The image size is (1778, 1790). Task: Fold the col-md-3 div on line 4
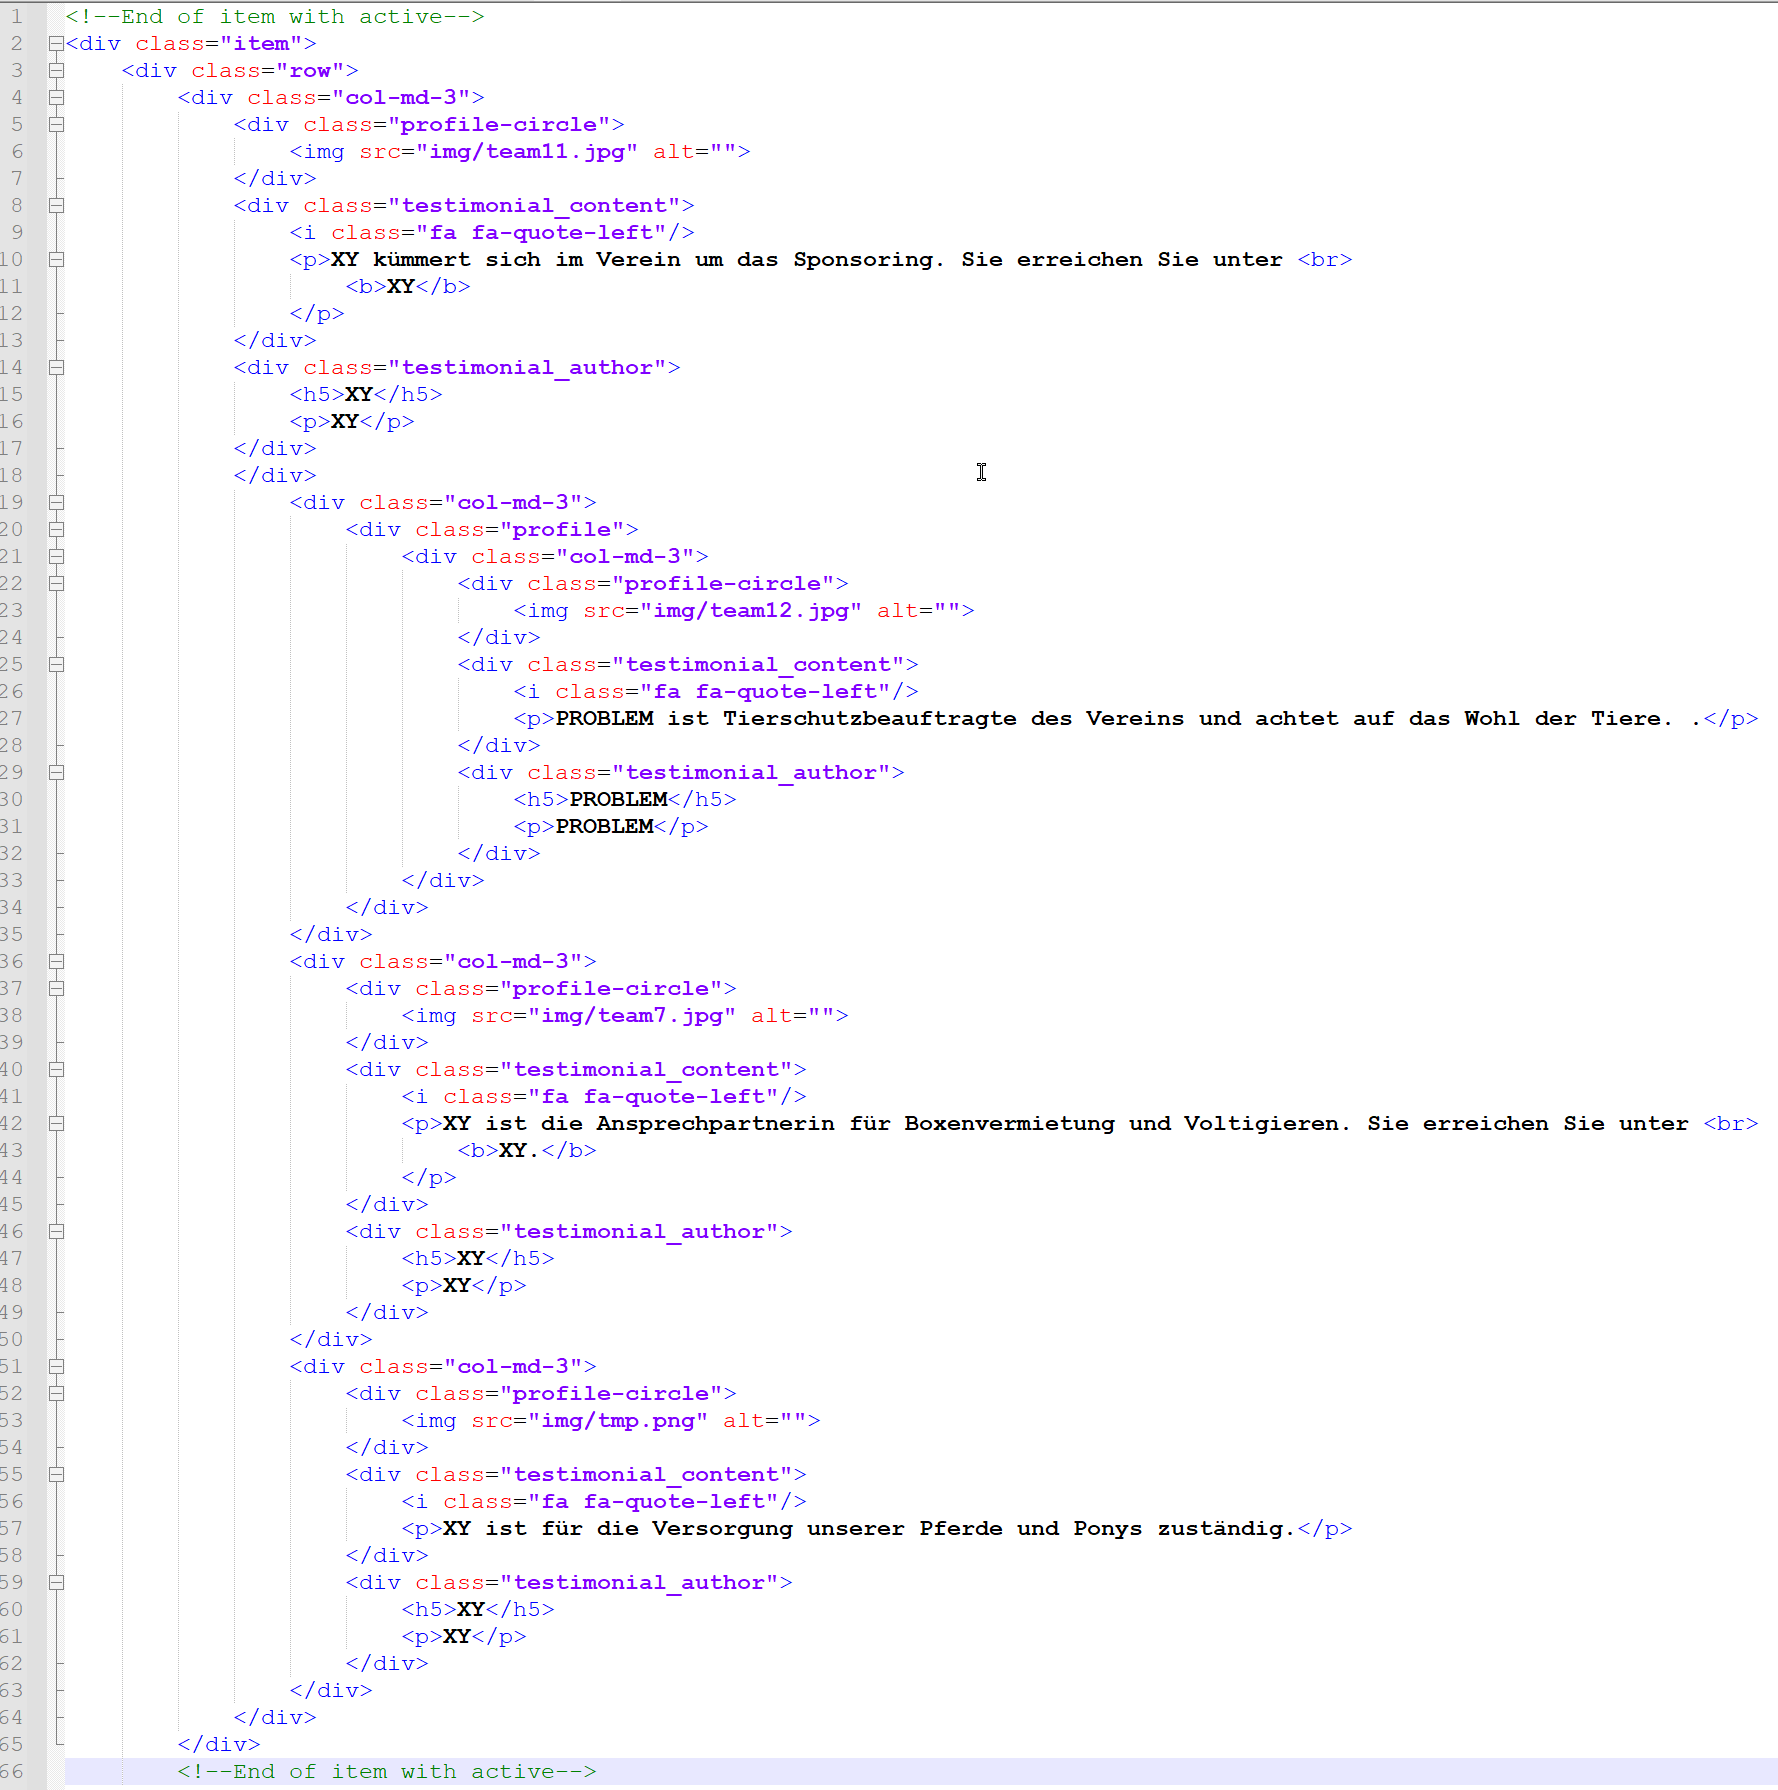[56, 98]
